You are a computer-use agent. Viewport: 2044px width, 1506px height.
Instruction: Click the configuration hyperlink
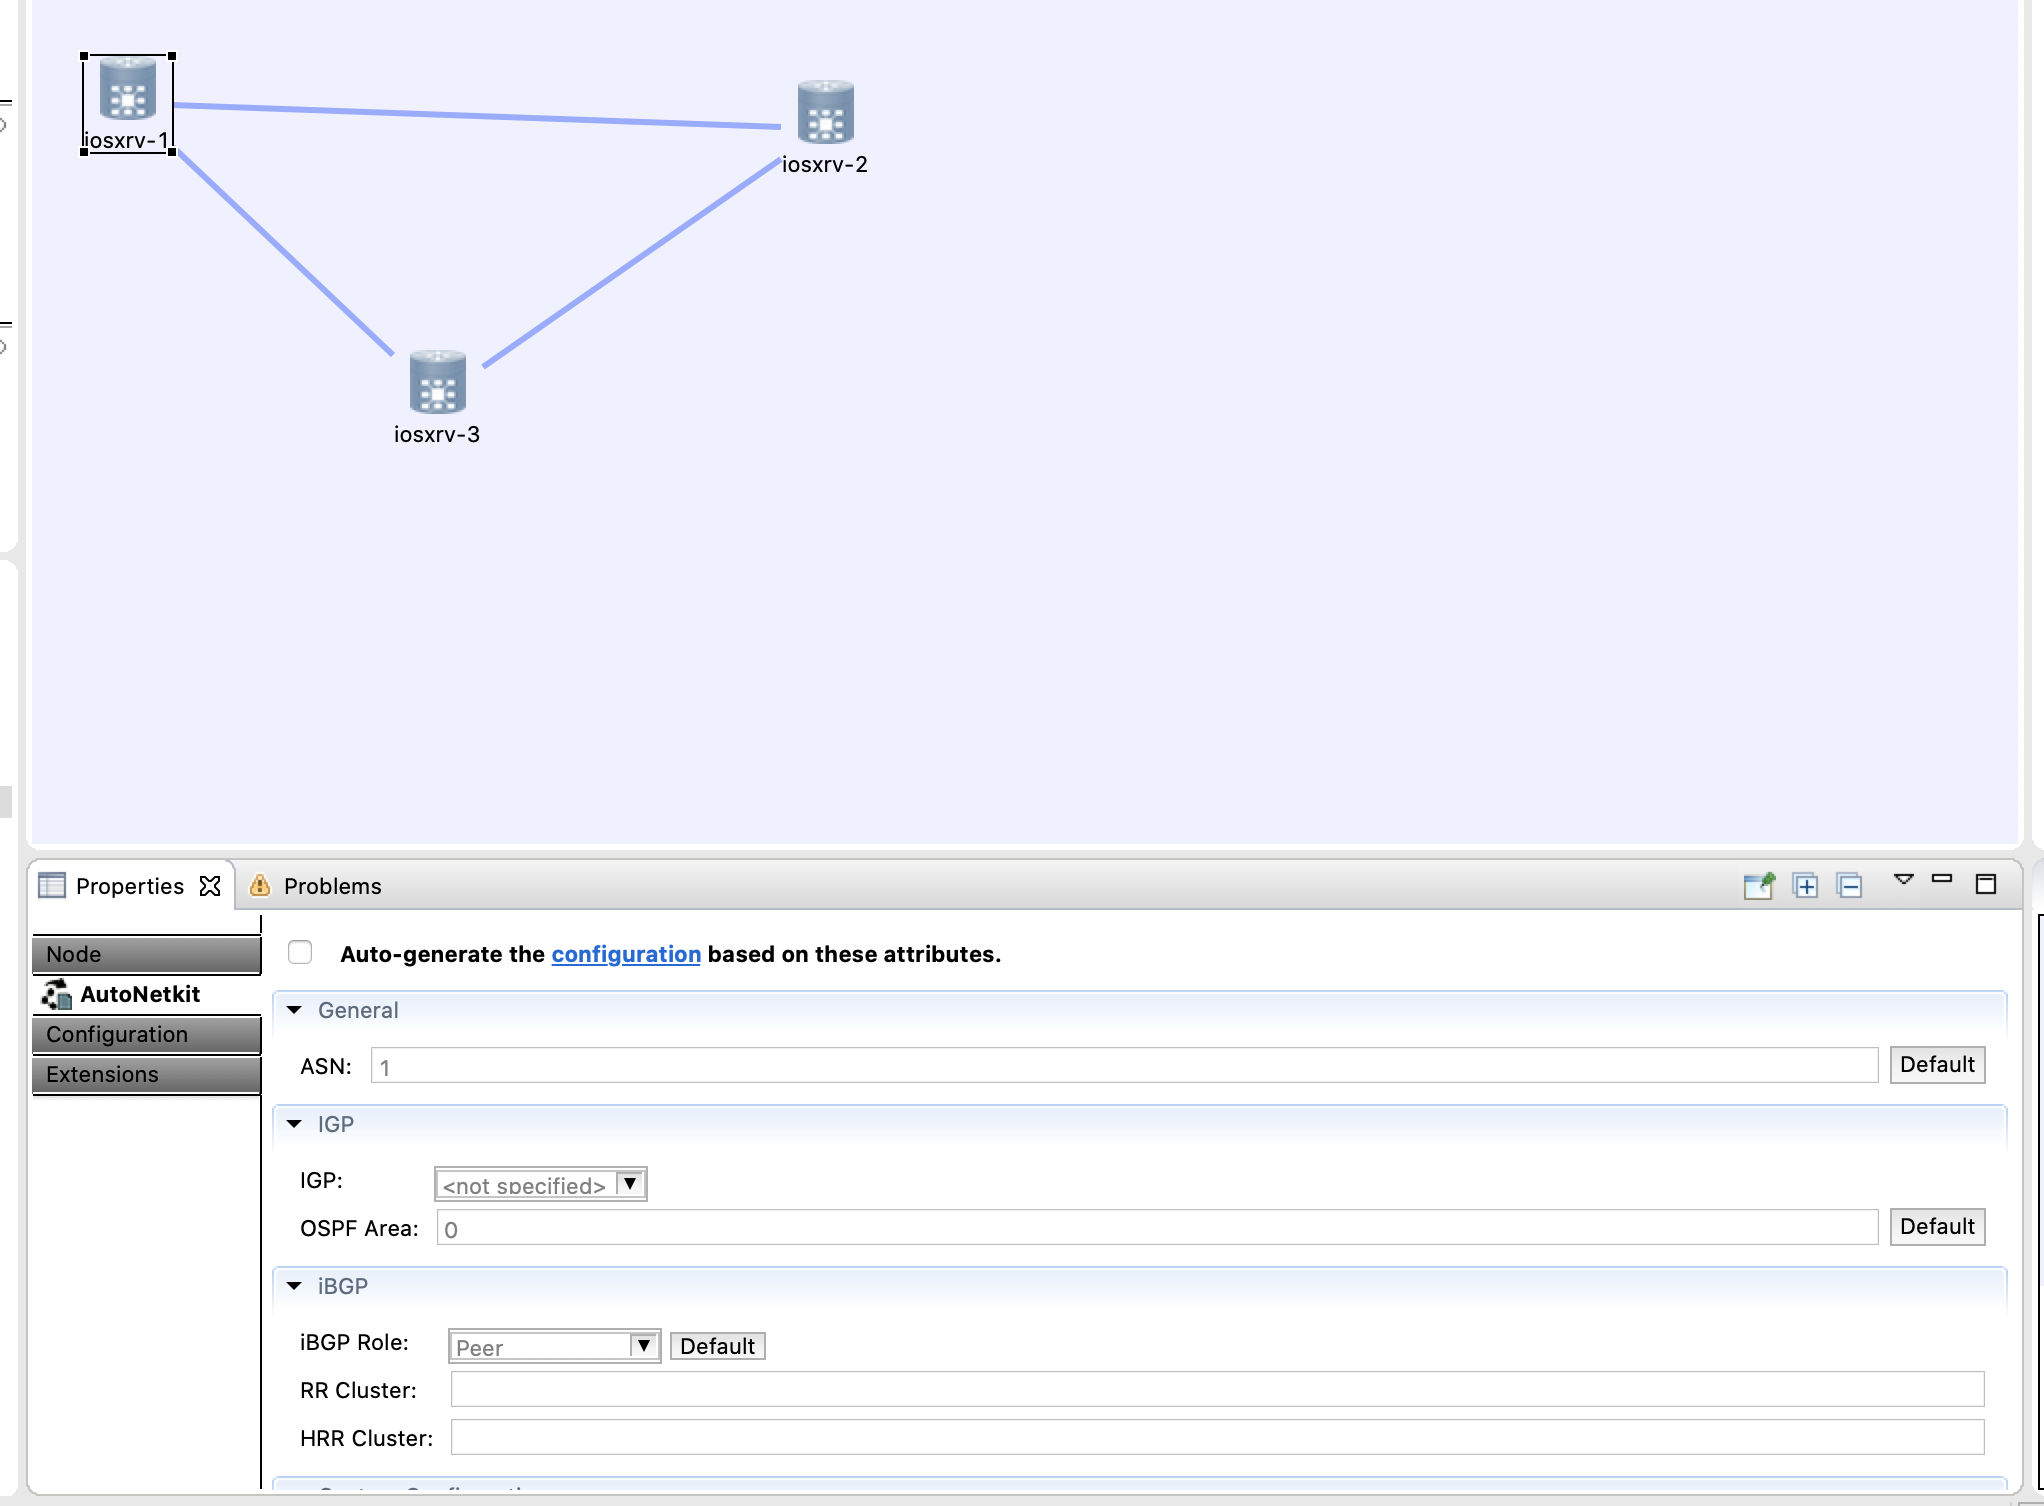(x=625, y=954)
